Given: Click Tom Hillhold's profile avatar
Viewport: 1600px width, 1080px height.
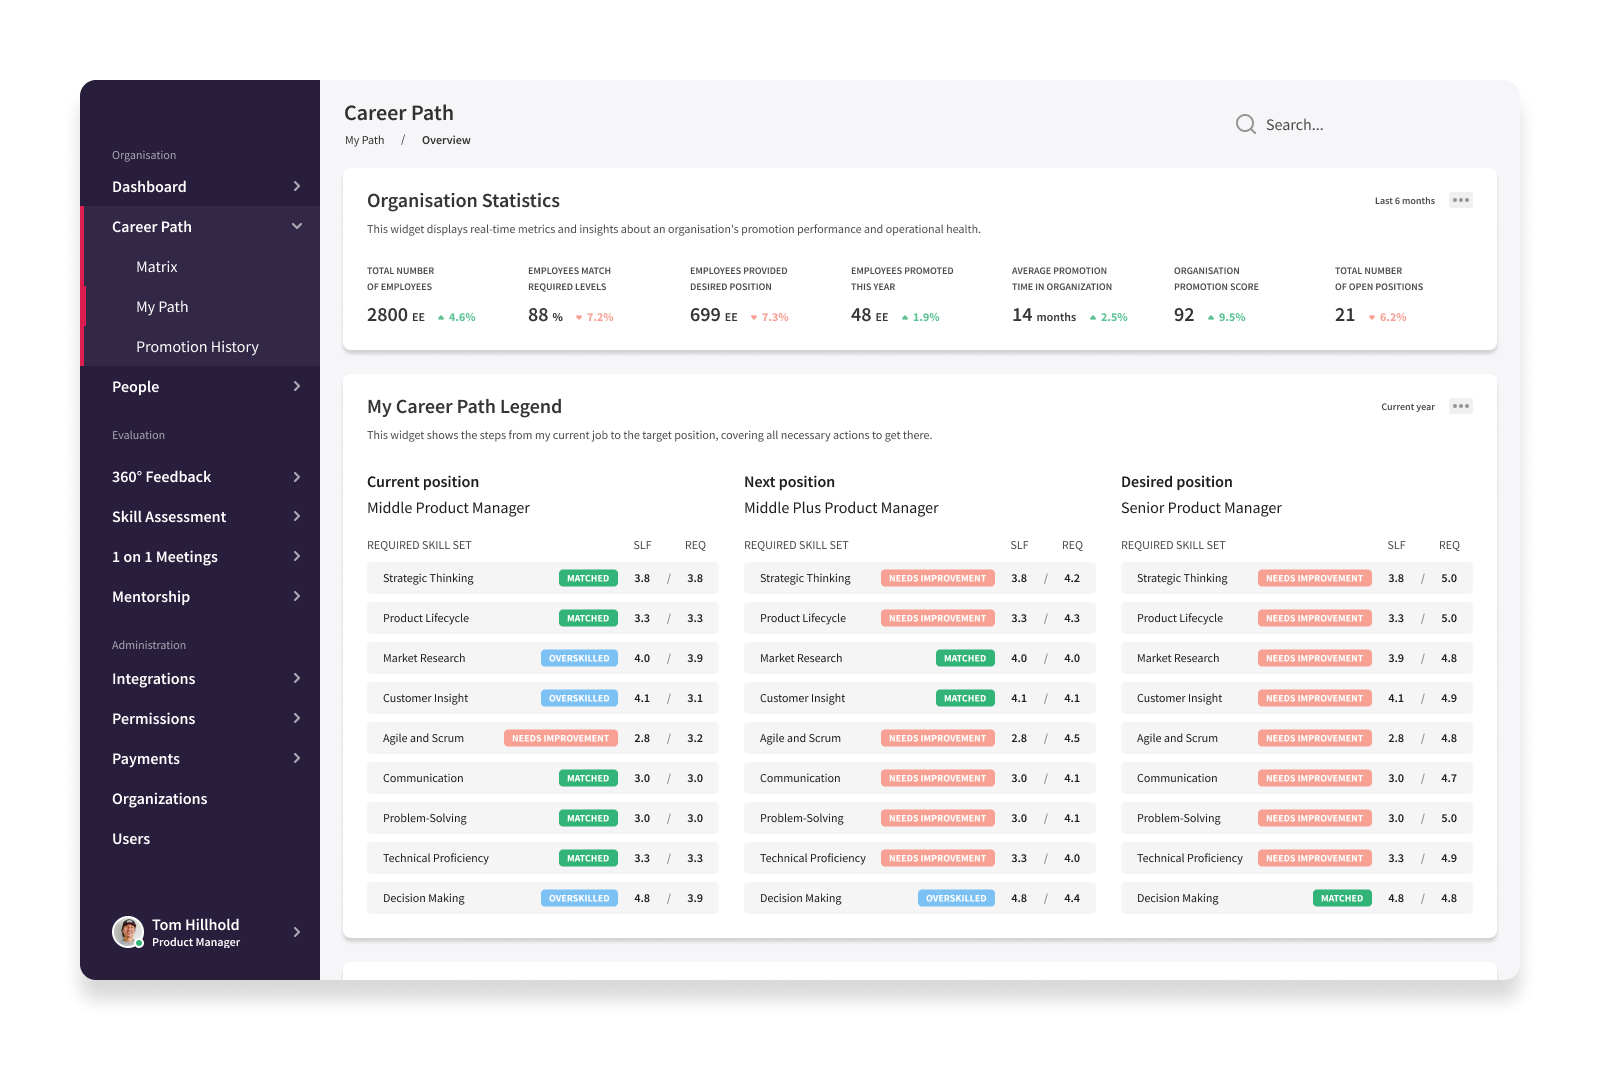Looking at the screenshot, I should pyautogui.click(x=127, y=932).
